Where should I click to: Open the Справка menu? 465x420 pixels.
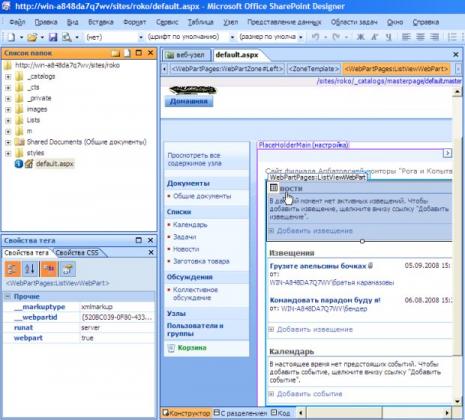tap(426, 22)
